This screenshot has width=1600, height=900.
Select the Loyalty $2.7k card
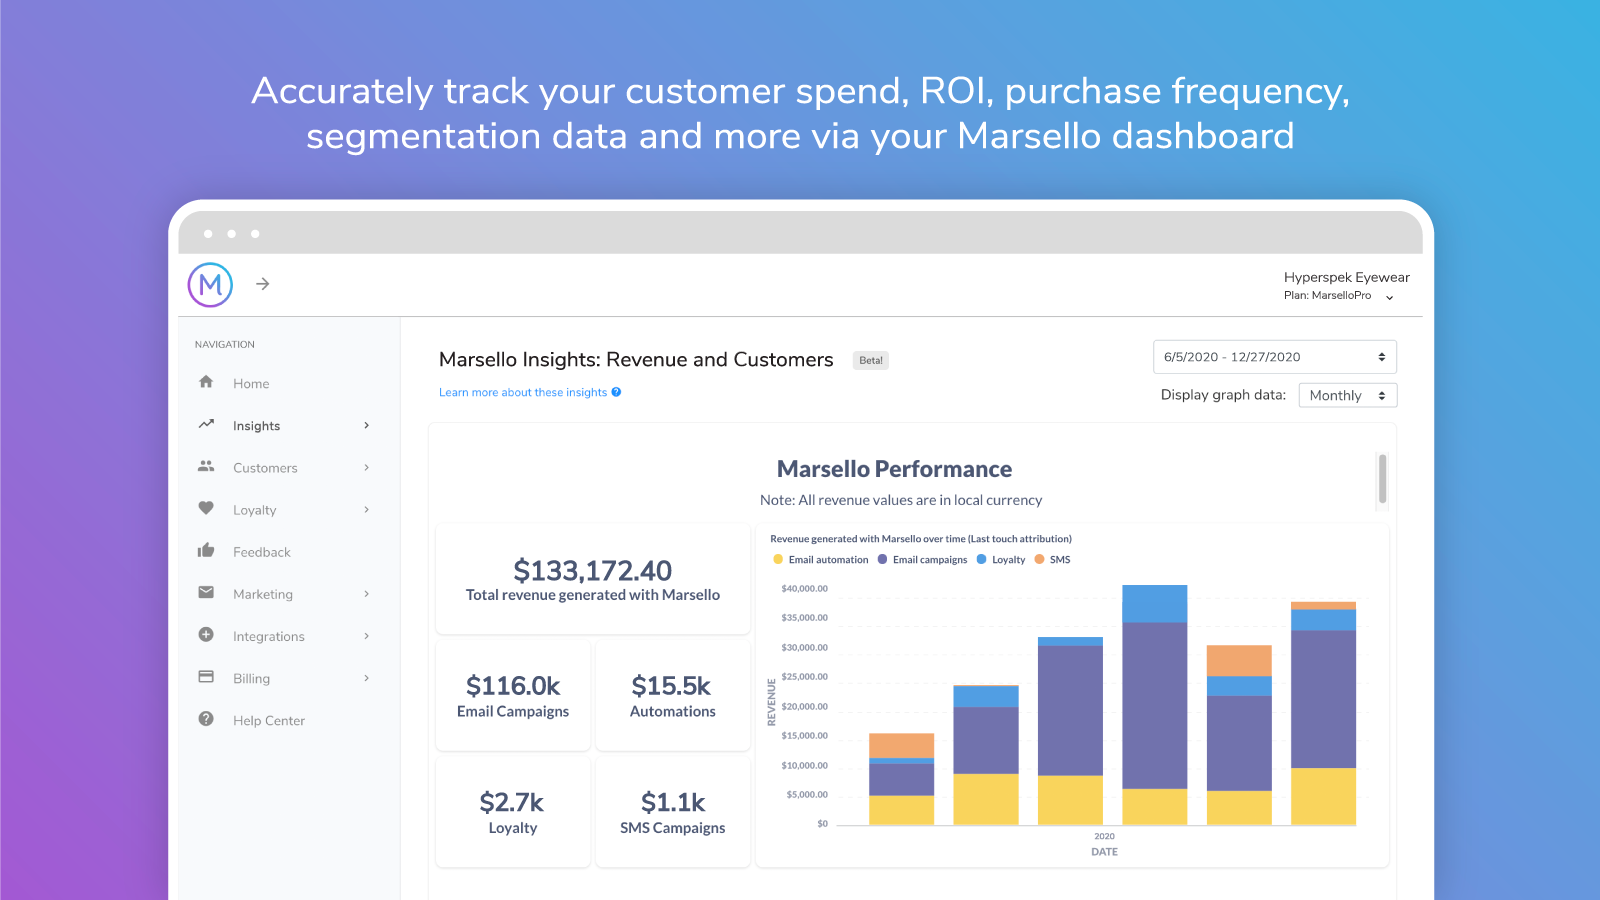[513, 811]
